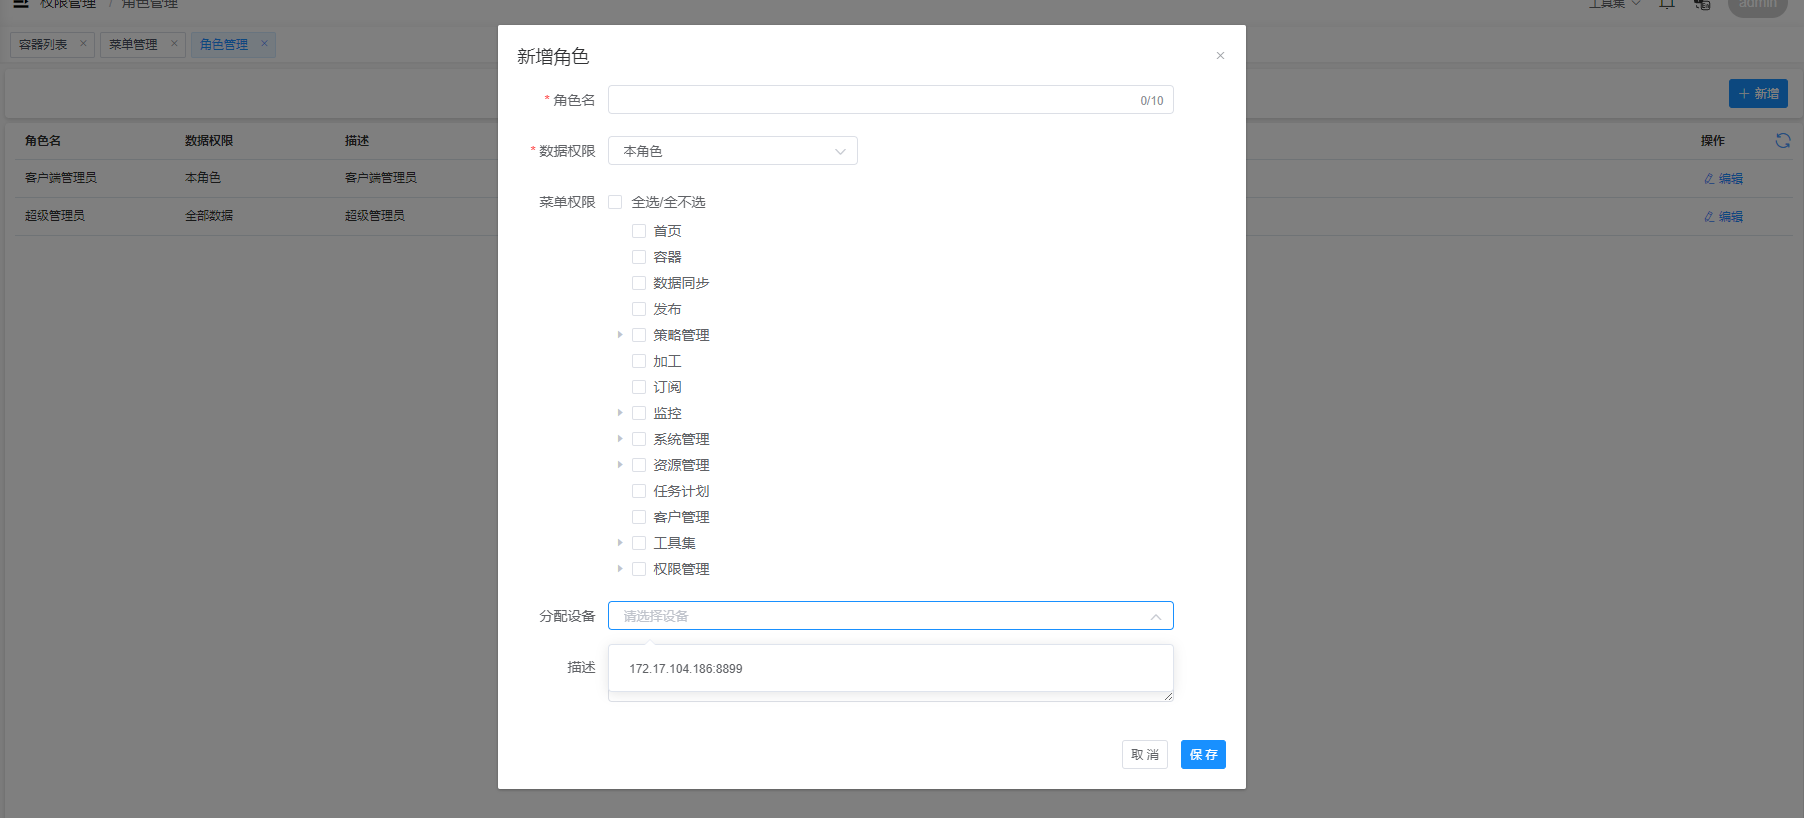Close the 新增角色 dialog with the X icon
Image resolution: width=1804 pixels, height=818 pixels.
tap(1220, 56)
